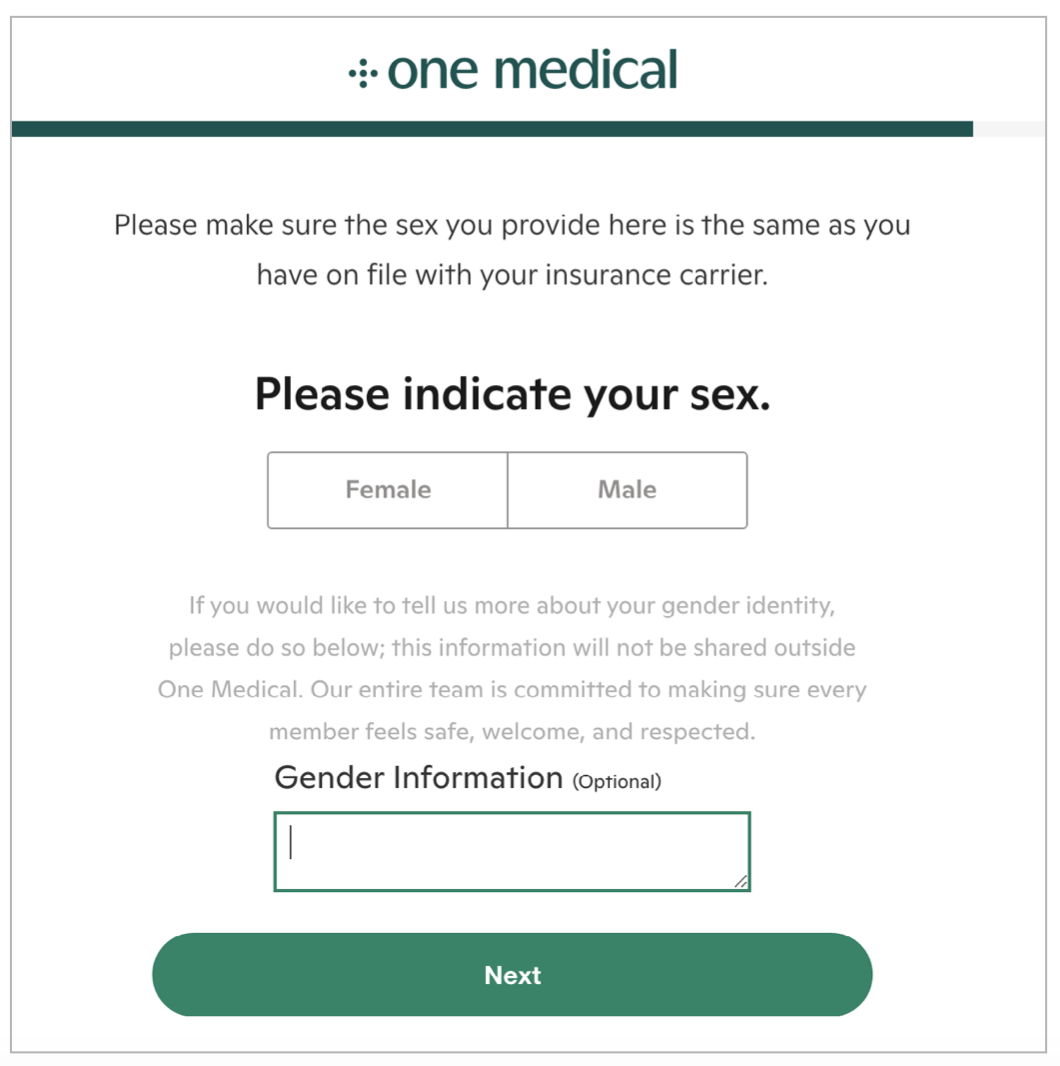Viewport: 1060px width, 1066px height.
Task: Select Female as your sex
Action: point(388,490)
